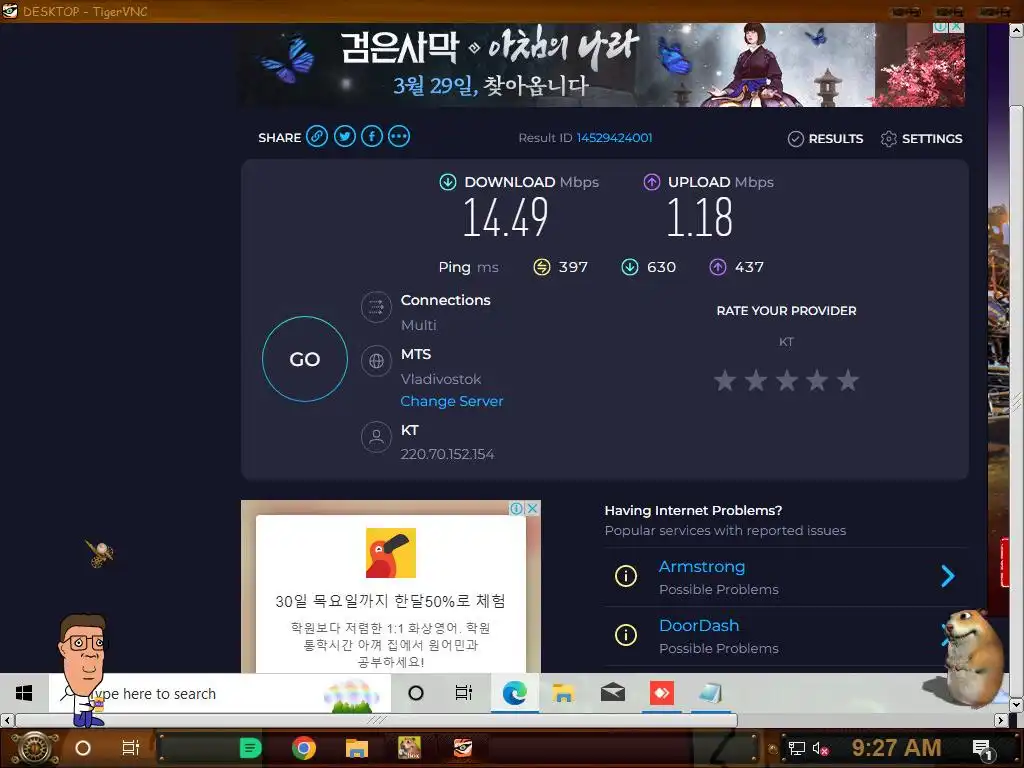Screen dimensions: 1024x768
Task: Open File Explorer on the host taskbar
Action: (357, 748)
